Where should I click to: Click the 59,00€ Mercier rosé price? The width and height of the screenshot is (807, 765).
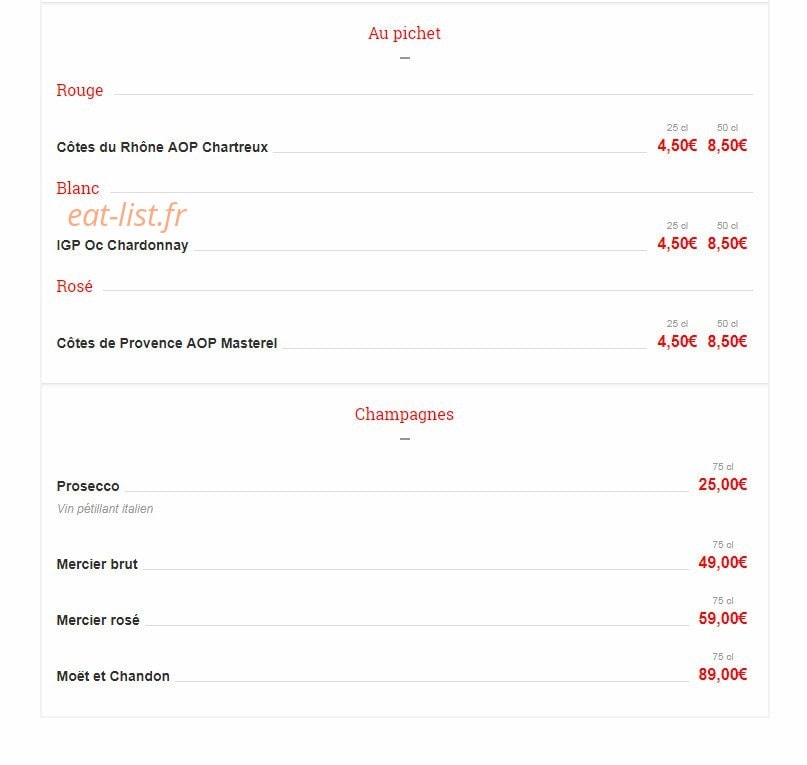pyautogui.click(x=723, y=618)
